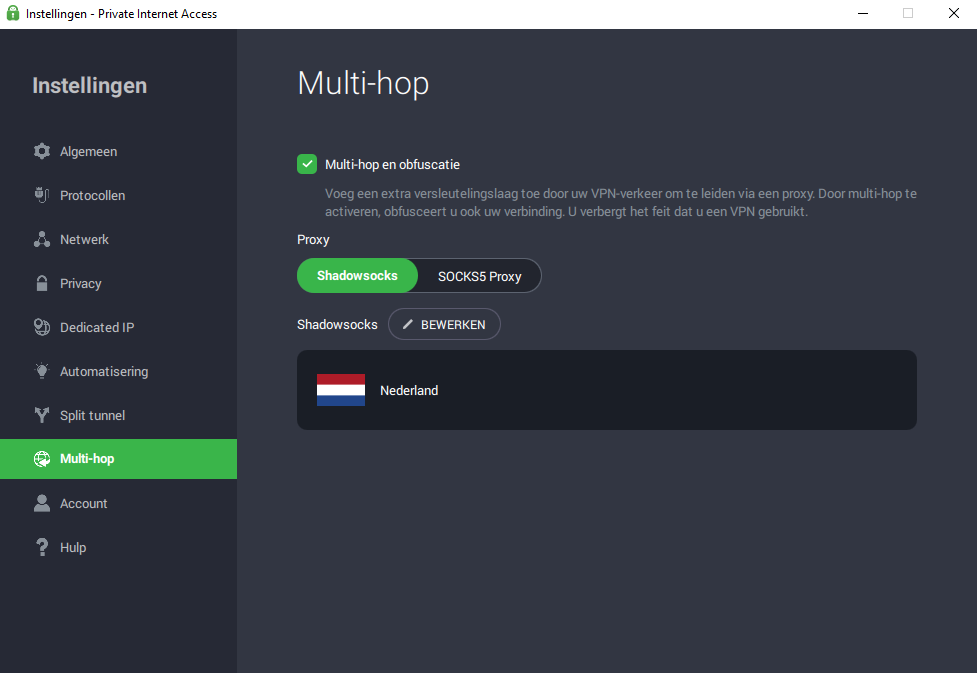Viewport: 977px width, 673px height.
Task: Click the Protocollen plug icon
Action: (x=42, y=196)
